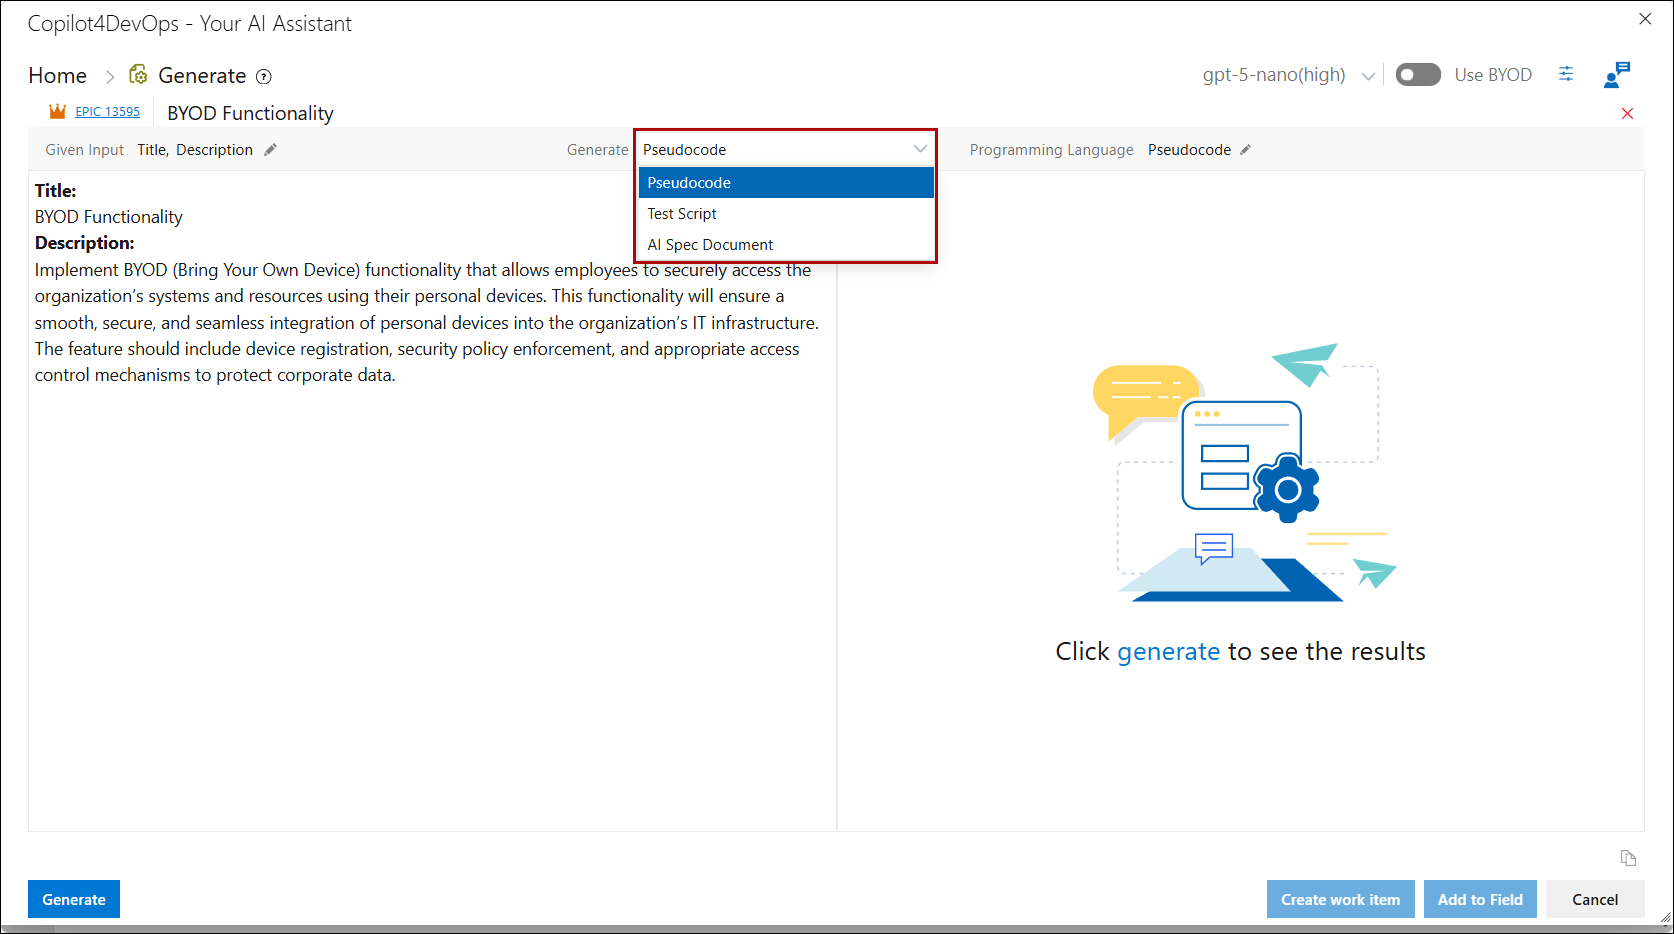The width and height of the screenshot is (1674, 934).
Task: Click the Generate help question mark icon
Action: (264, 77)
